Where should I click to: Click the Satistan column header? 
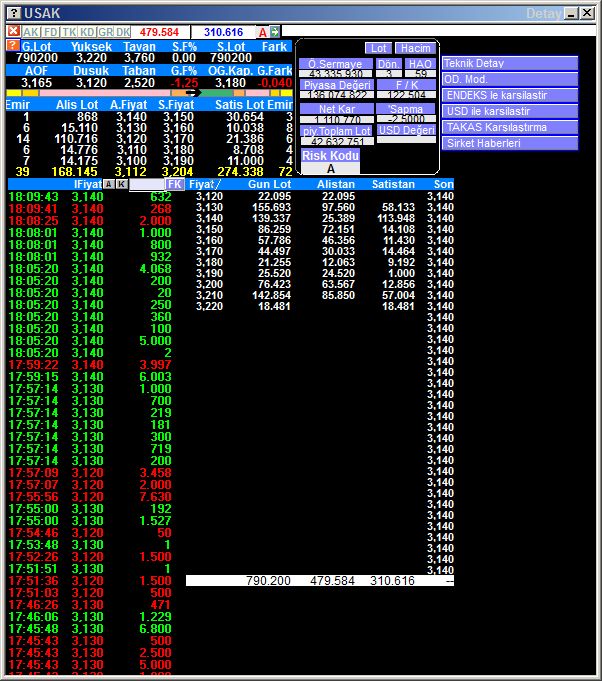click(x=393, y=184)
